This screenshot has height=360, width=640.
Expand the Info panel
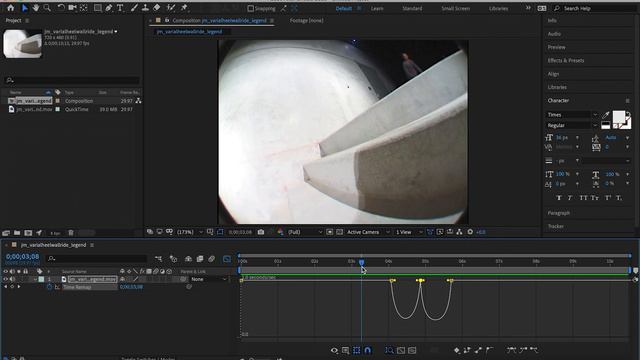pyautogui.click(x=552, y=20)
